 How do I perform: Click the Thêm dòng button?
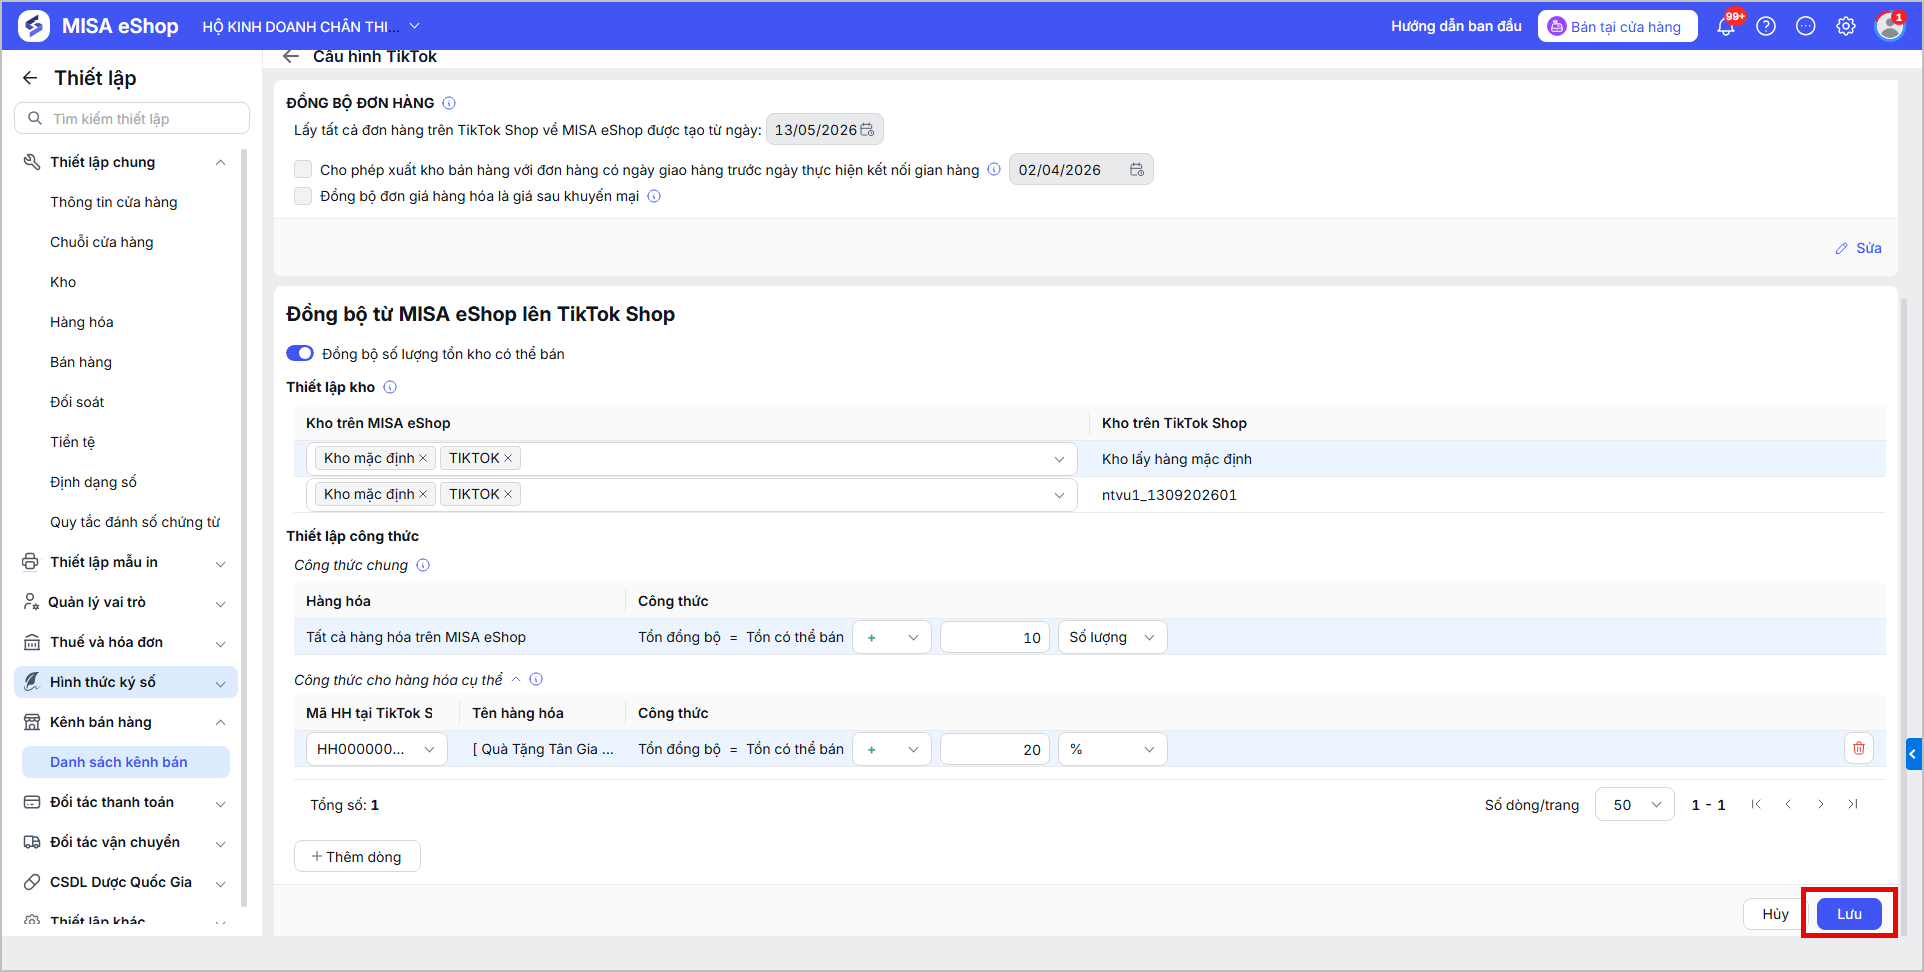(357, 856)
